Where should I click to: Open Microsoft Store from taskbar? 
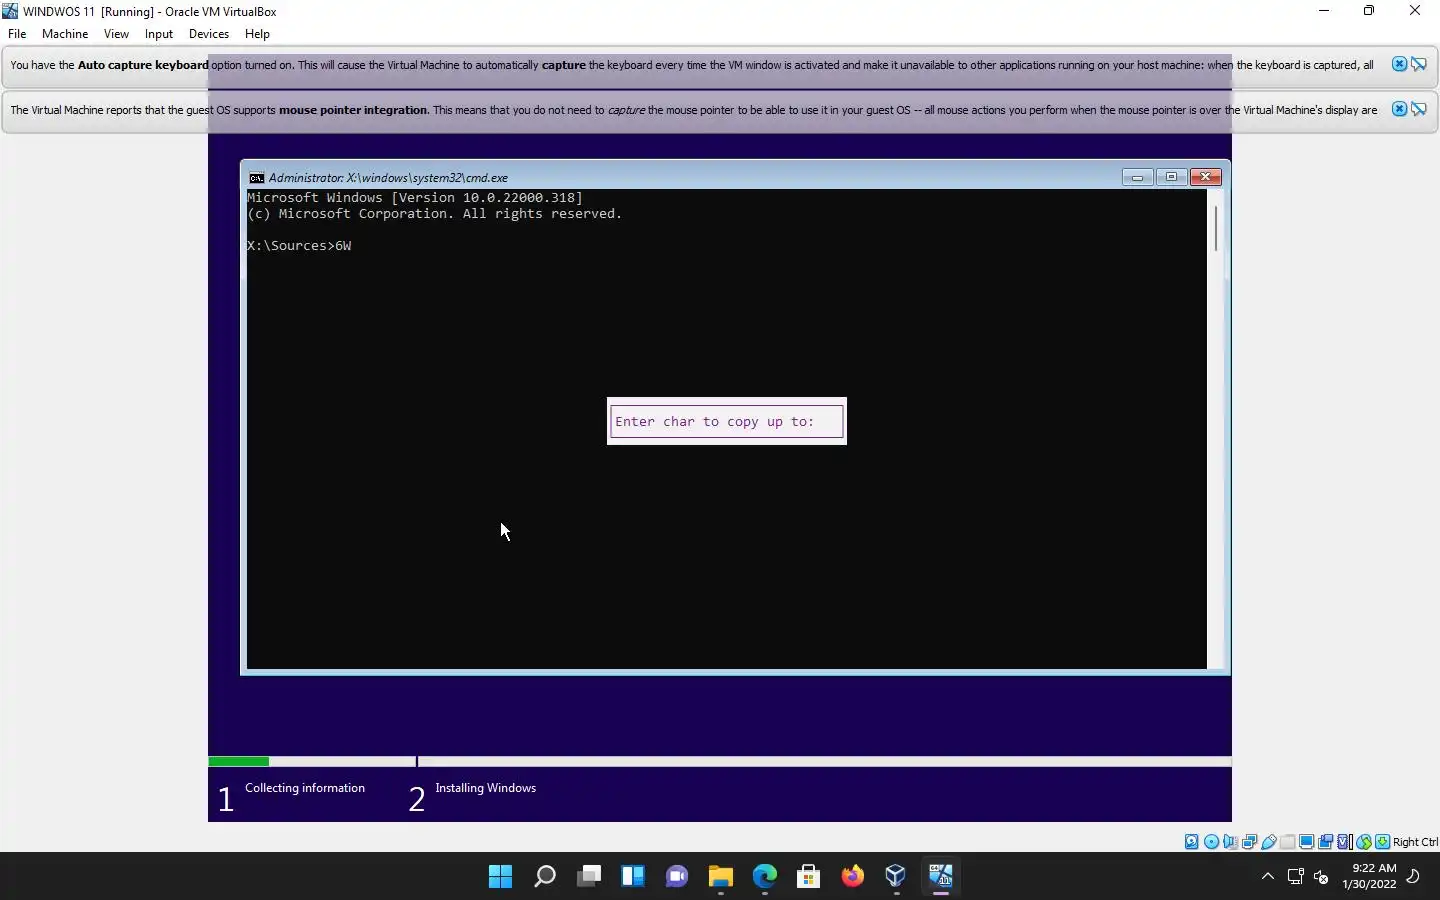pos(809,877)
